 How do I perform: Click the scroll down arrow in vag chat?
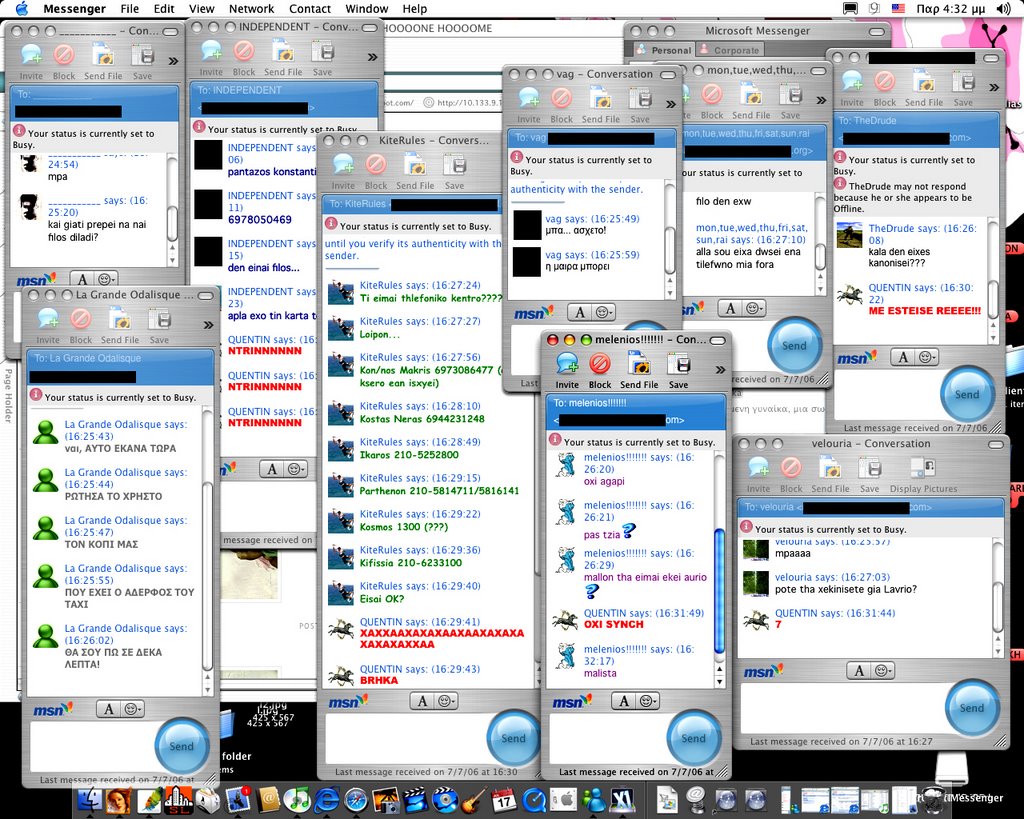pos(669,295)
